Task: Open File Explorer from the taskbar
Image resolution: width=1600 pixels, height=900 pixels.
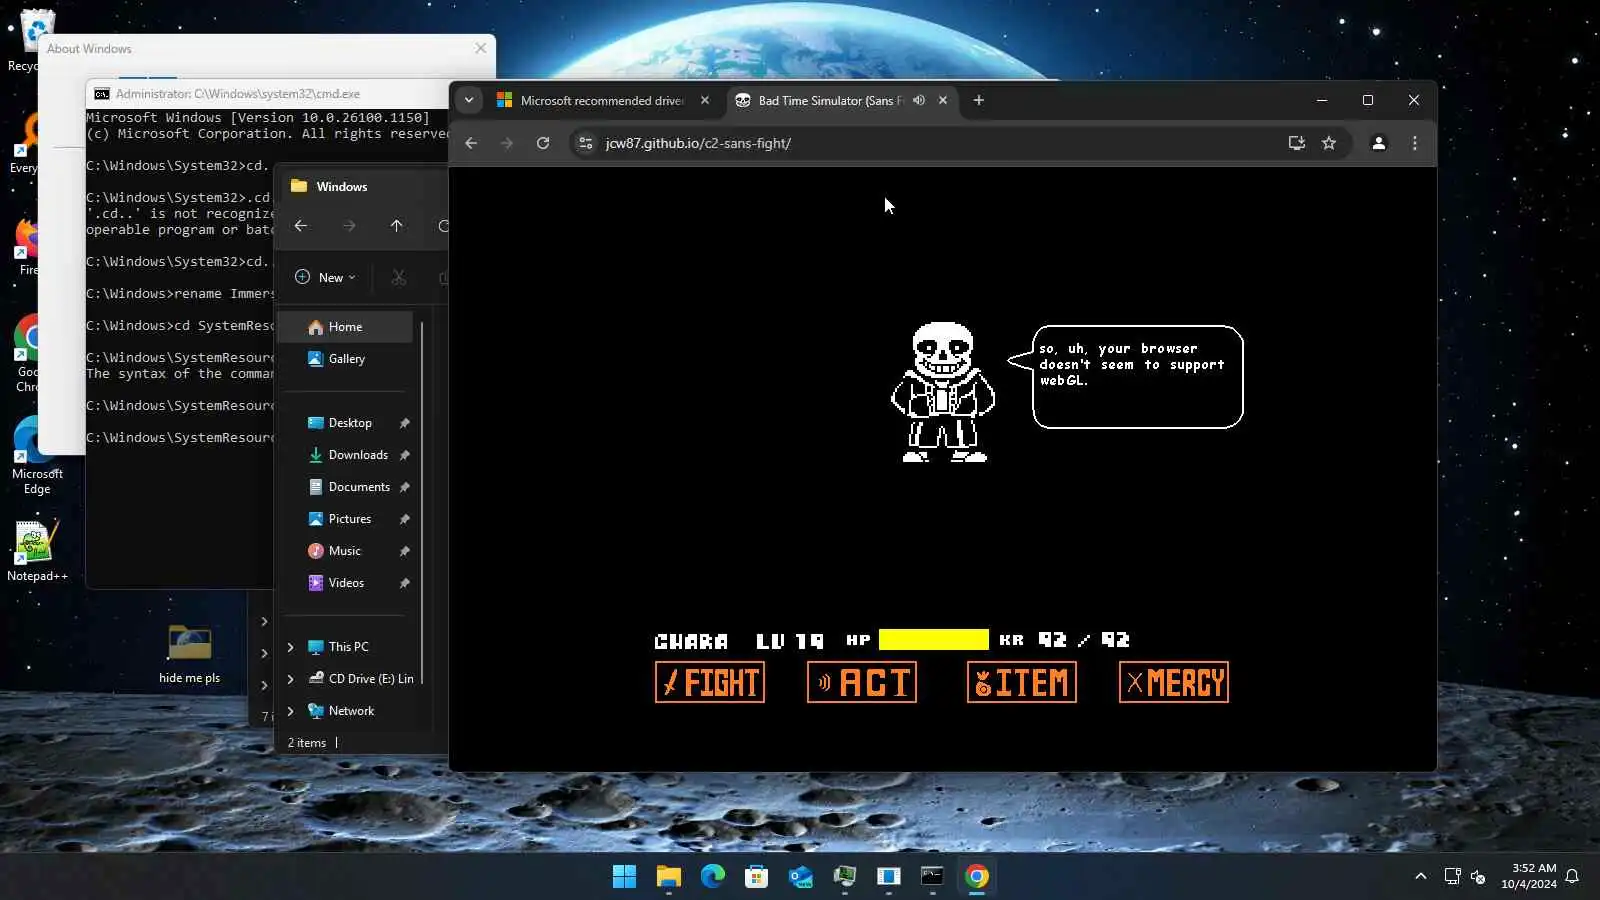Action: tap(668, 877)
